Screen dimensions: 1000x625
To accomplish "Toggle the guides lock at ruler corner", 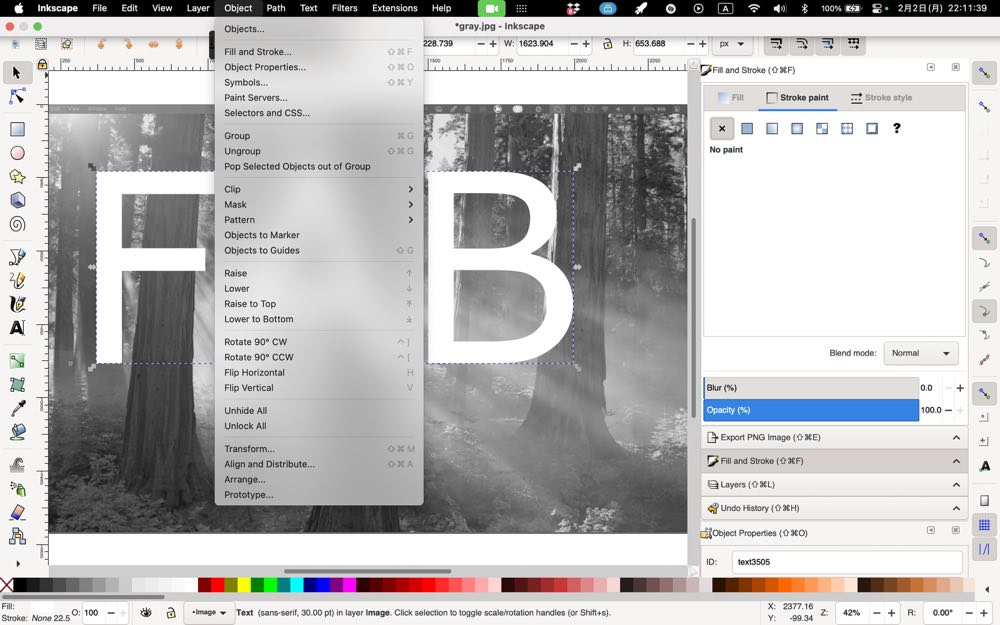I will click(42, 64).
